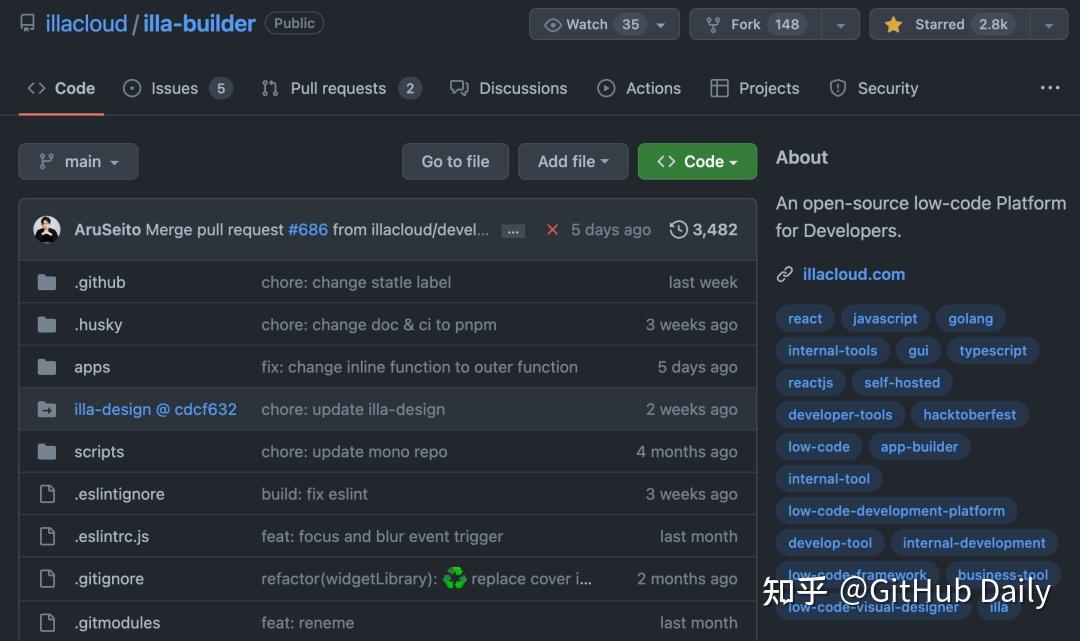Open the Add file dropdown
The height and width of the screenshot is (641, 1080).
point(573,161)
